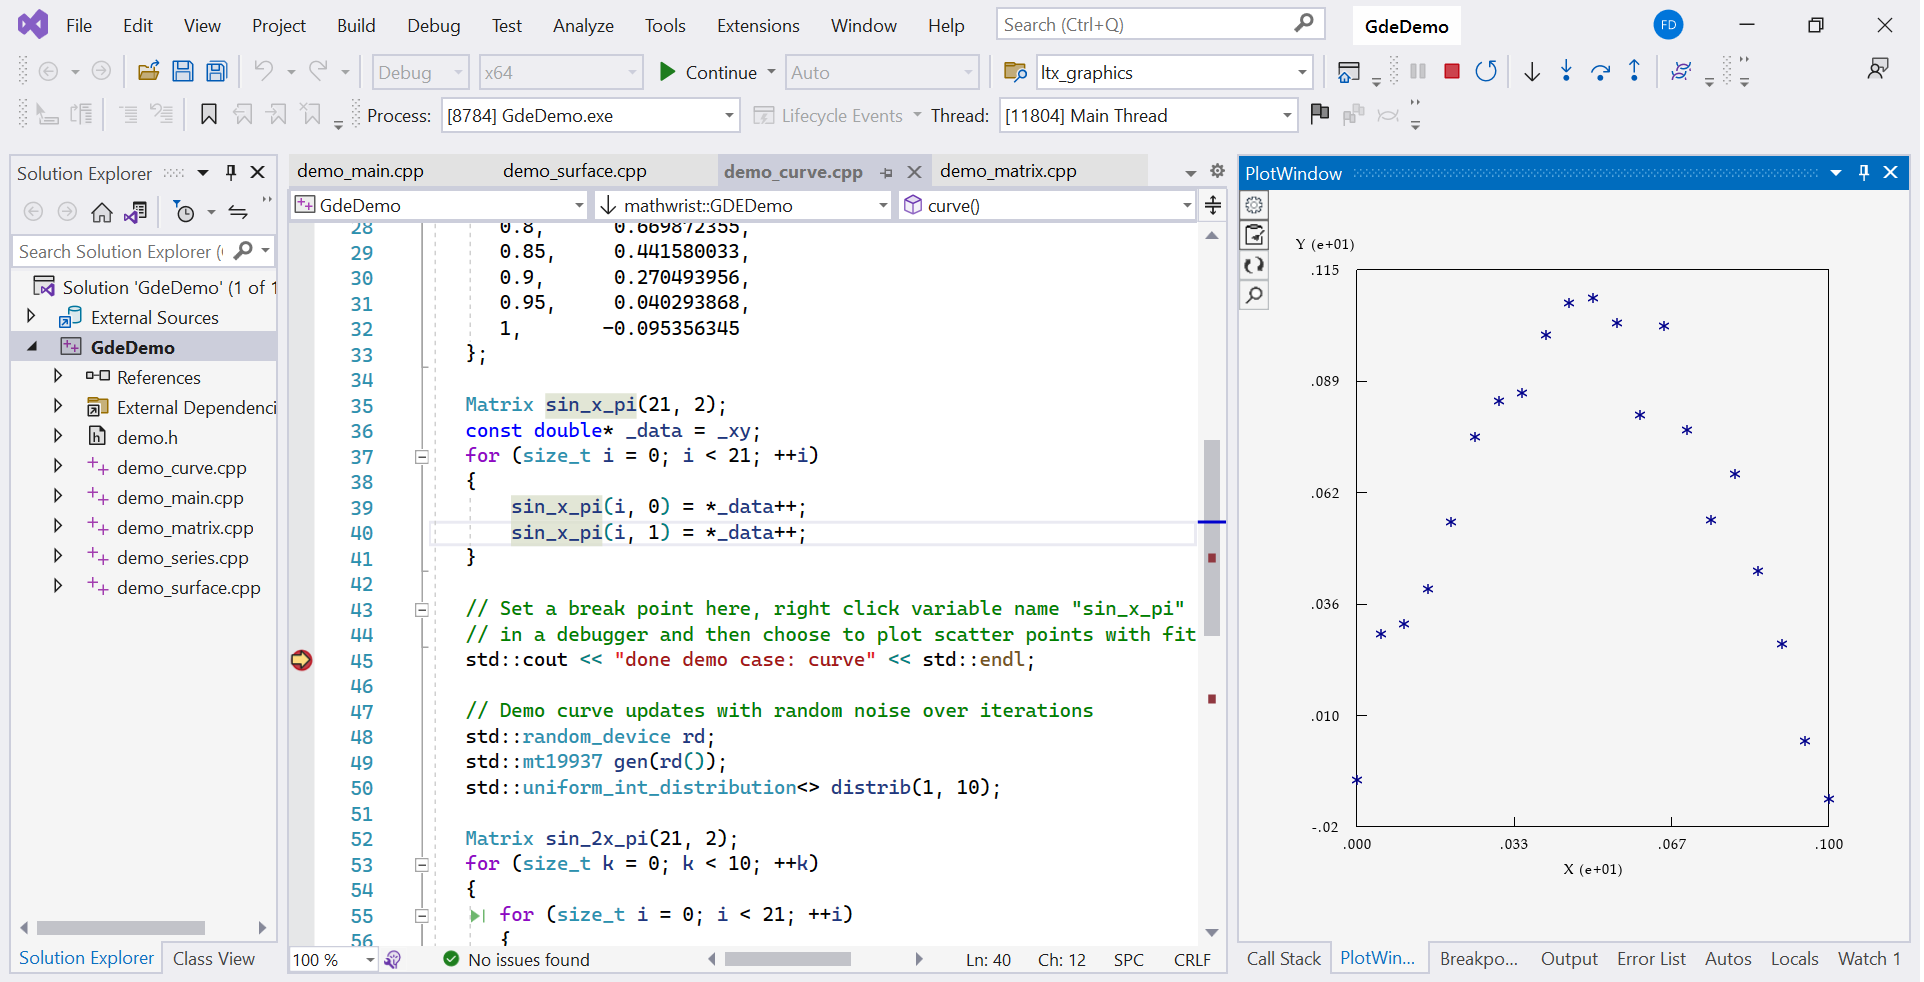
Task: Collapse the GdeDemo project node
Action: click(32, 346)
